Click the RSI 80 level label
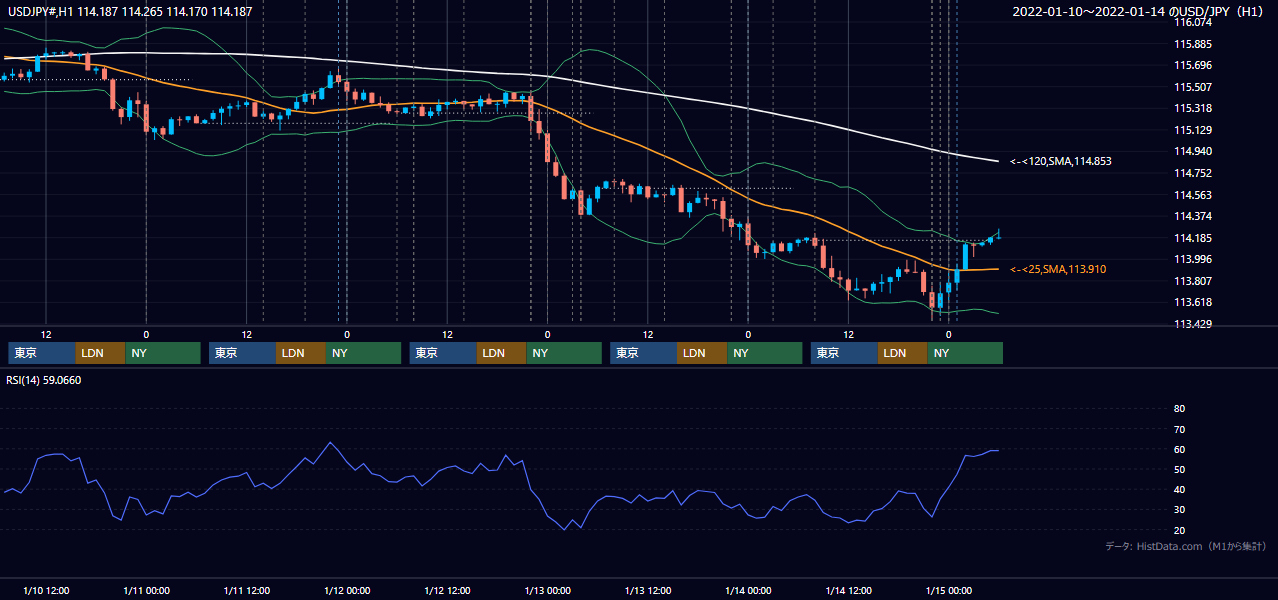Viewport: 1278px width, 600px height. pos(1179,409)
